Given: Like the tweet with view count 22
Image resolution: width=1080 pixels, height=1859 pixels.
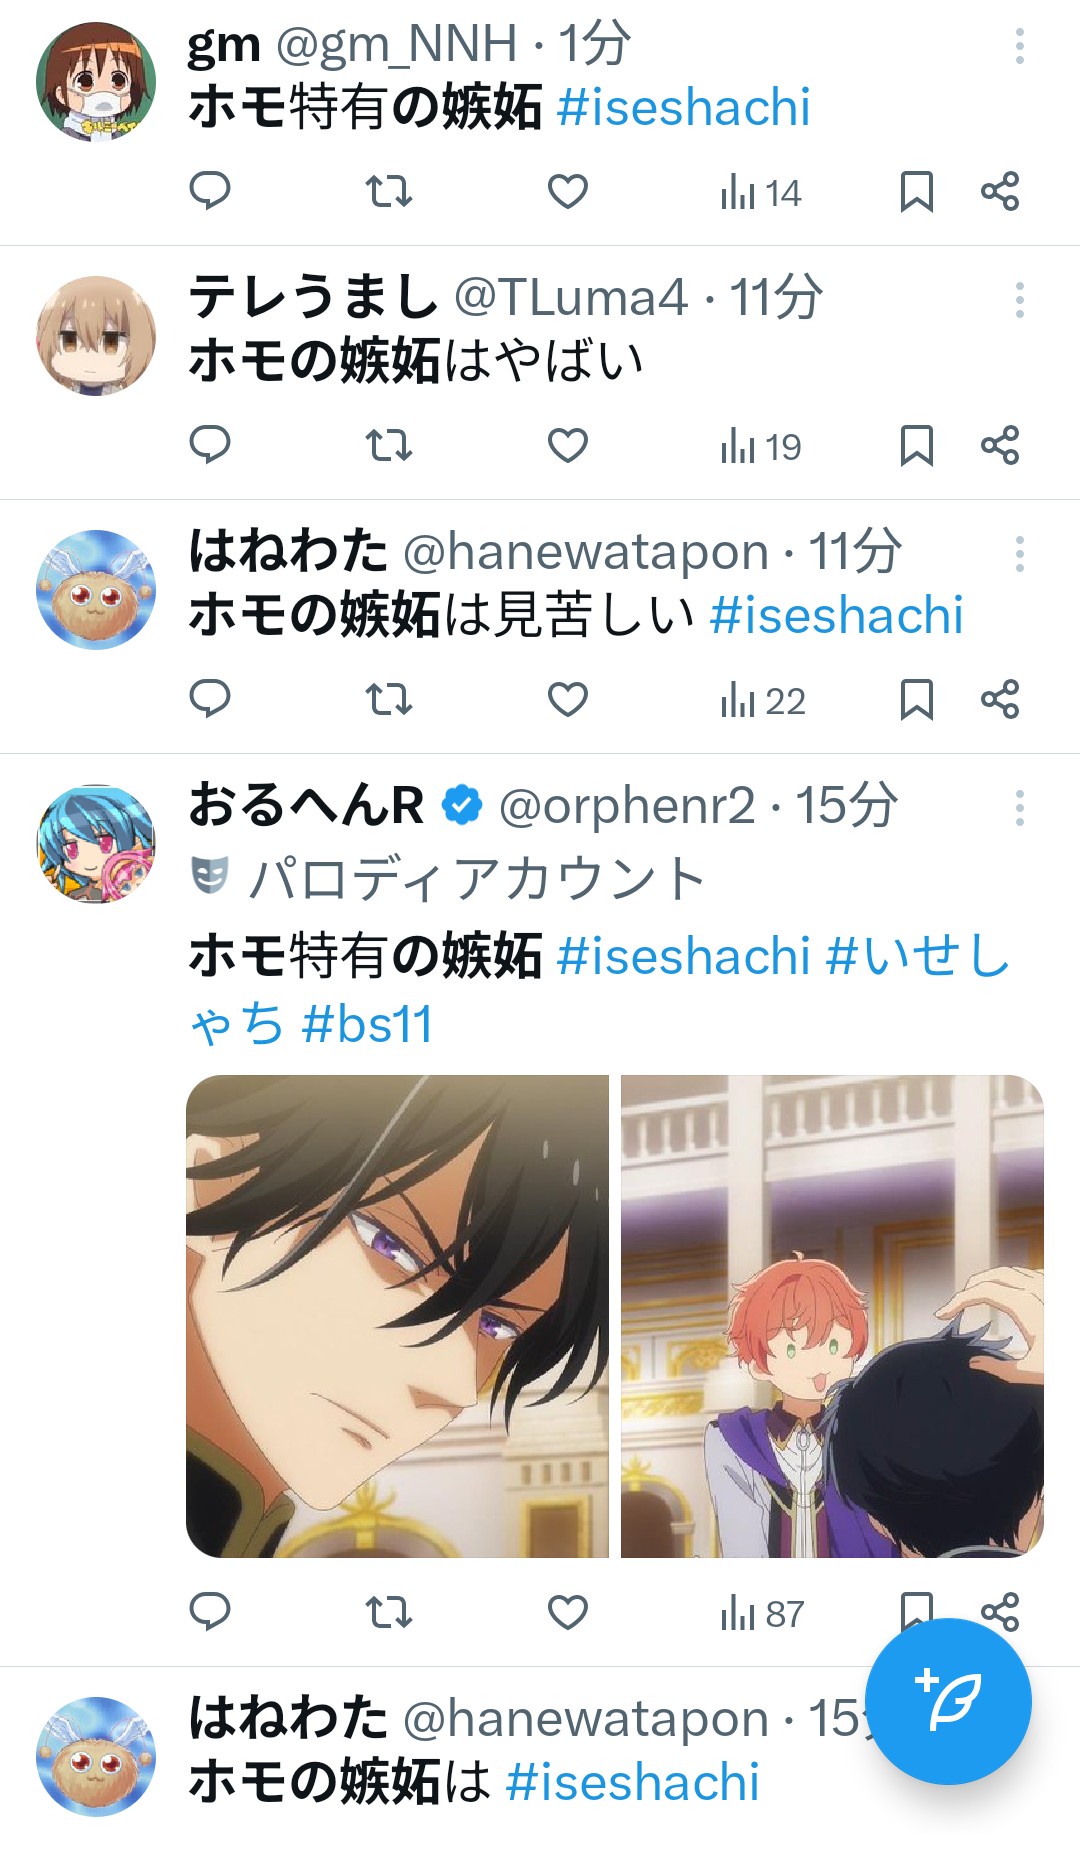Looking at the screenshot, I should click(x=568, y=699).
